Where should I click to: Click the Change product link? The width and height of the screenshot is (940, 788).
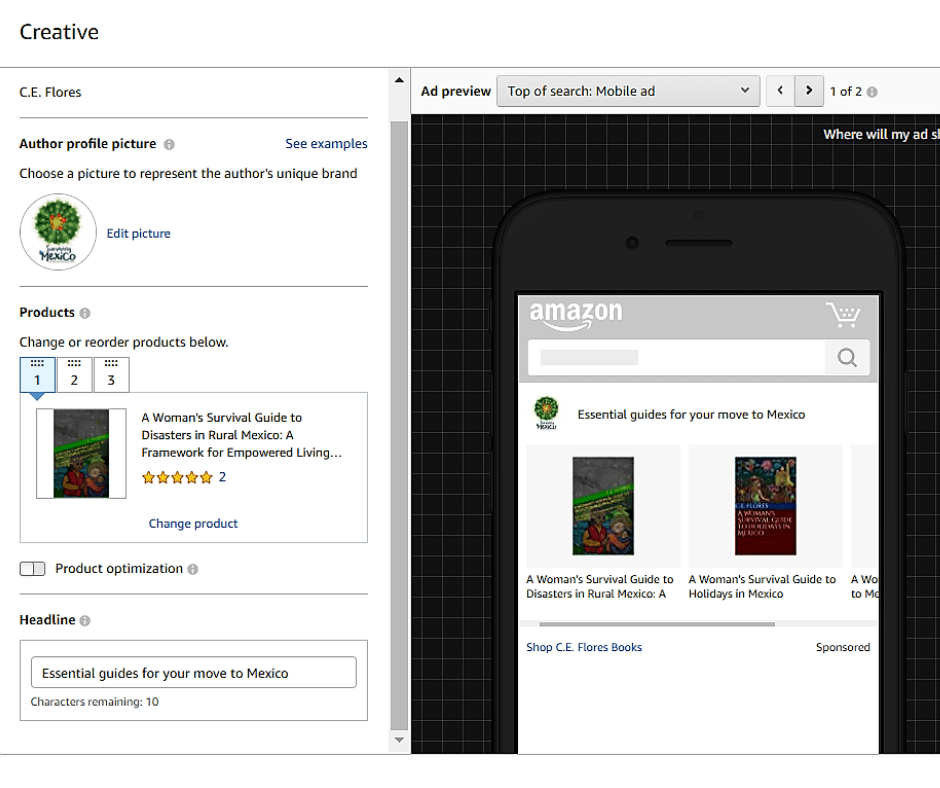(193, 523)
